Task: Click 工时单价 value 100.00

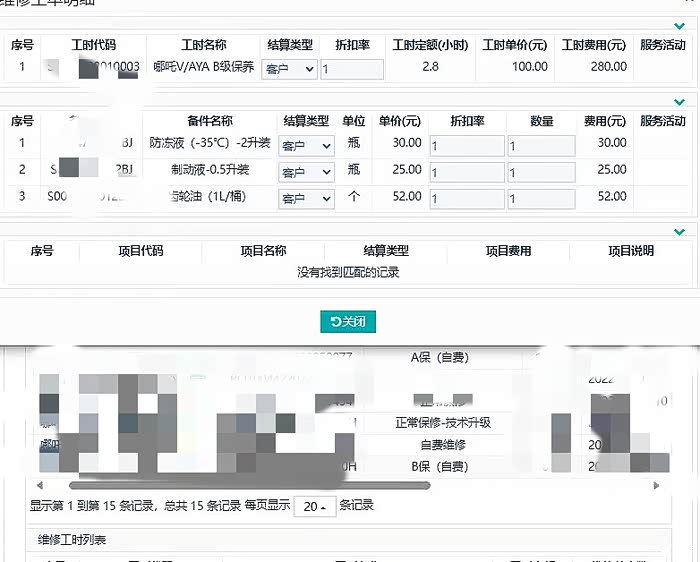Action: (x=529, y=67)
